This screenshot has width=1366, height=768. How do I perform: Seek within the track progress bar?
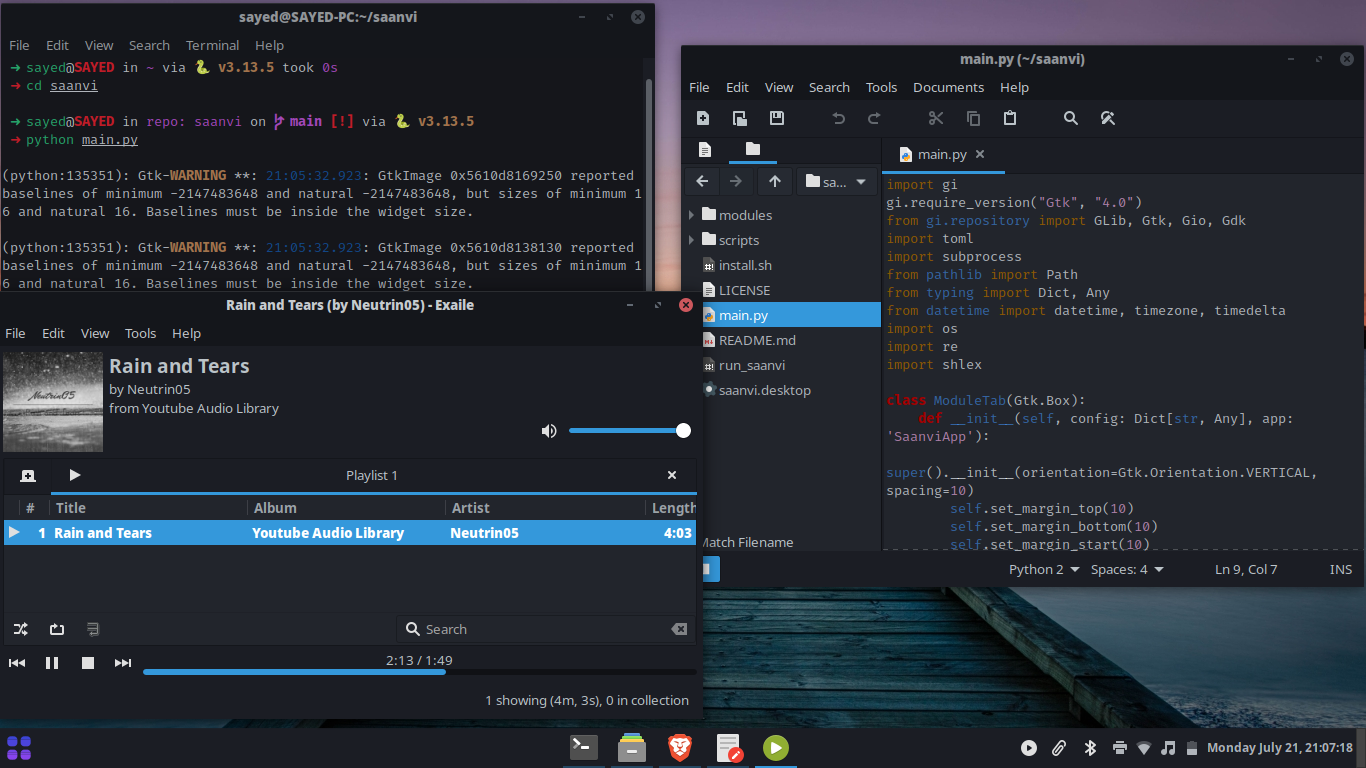click(x=420, y=671)
